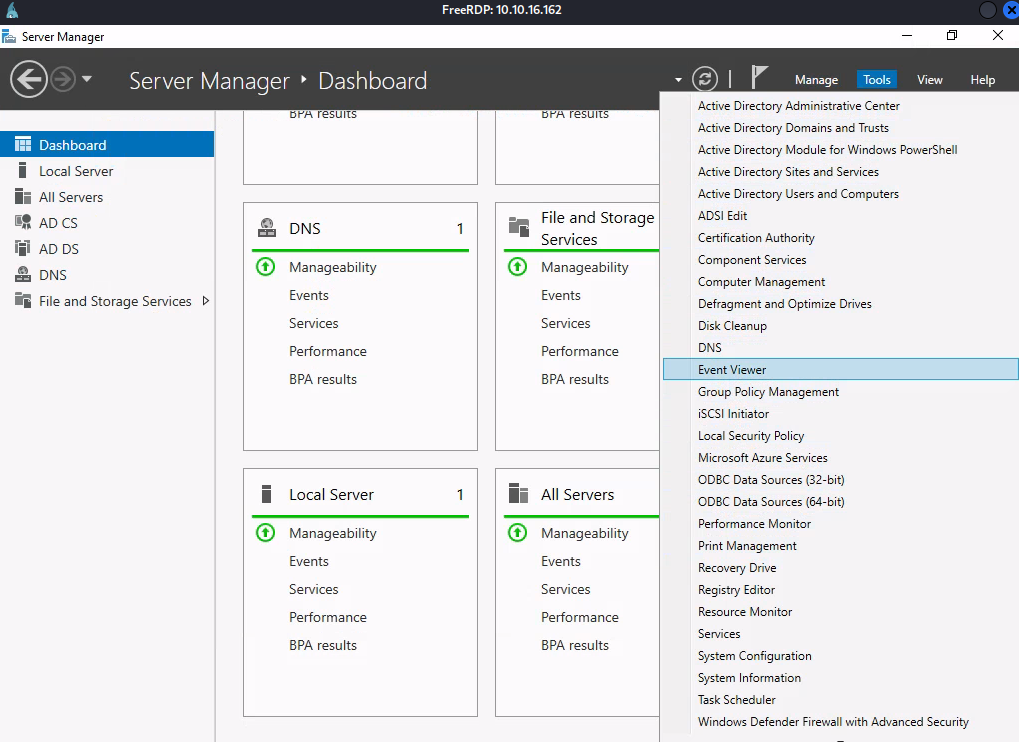Click the File and Storage Services sidebar icon
1019x742 pixels.
point(23,300)
